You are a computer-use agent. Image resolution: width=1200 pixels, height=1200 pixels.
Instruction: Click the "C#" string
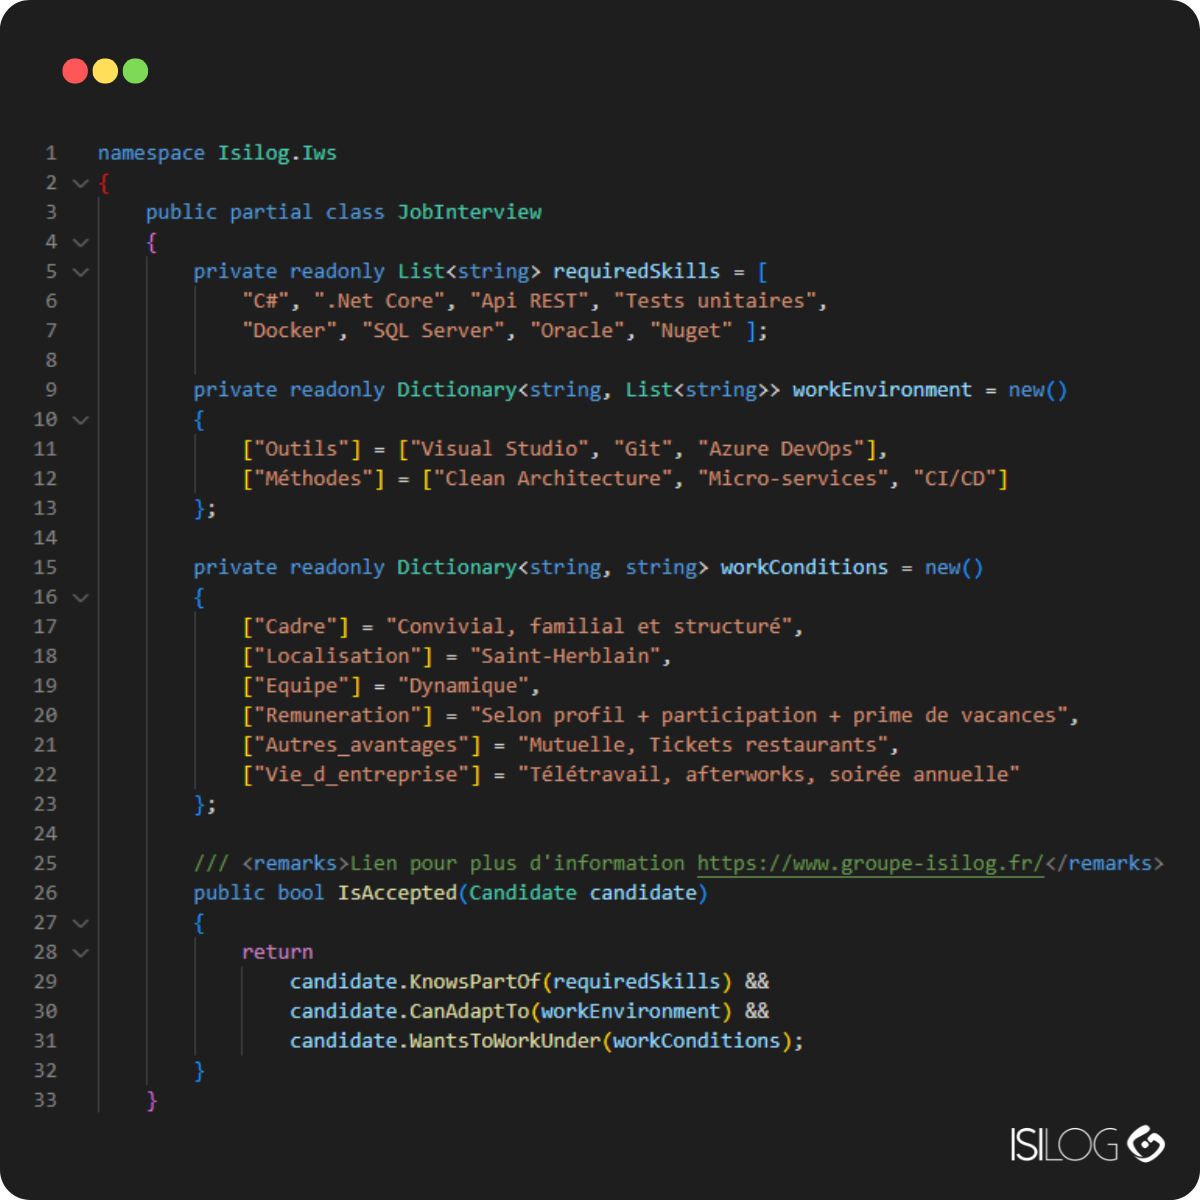point(266,301)
